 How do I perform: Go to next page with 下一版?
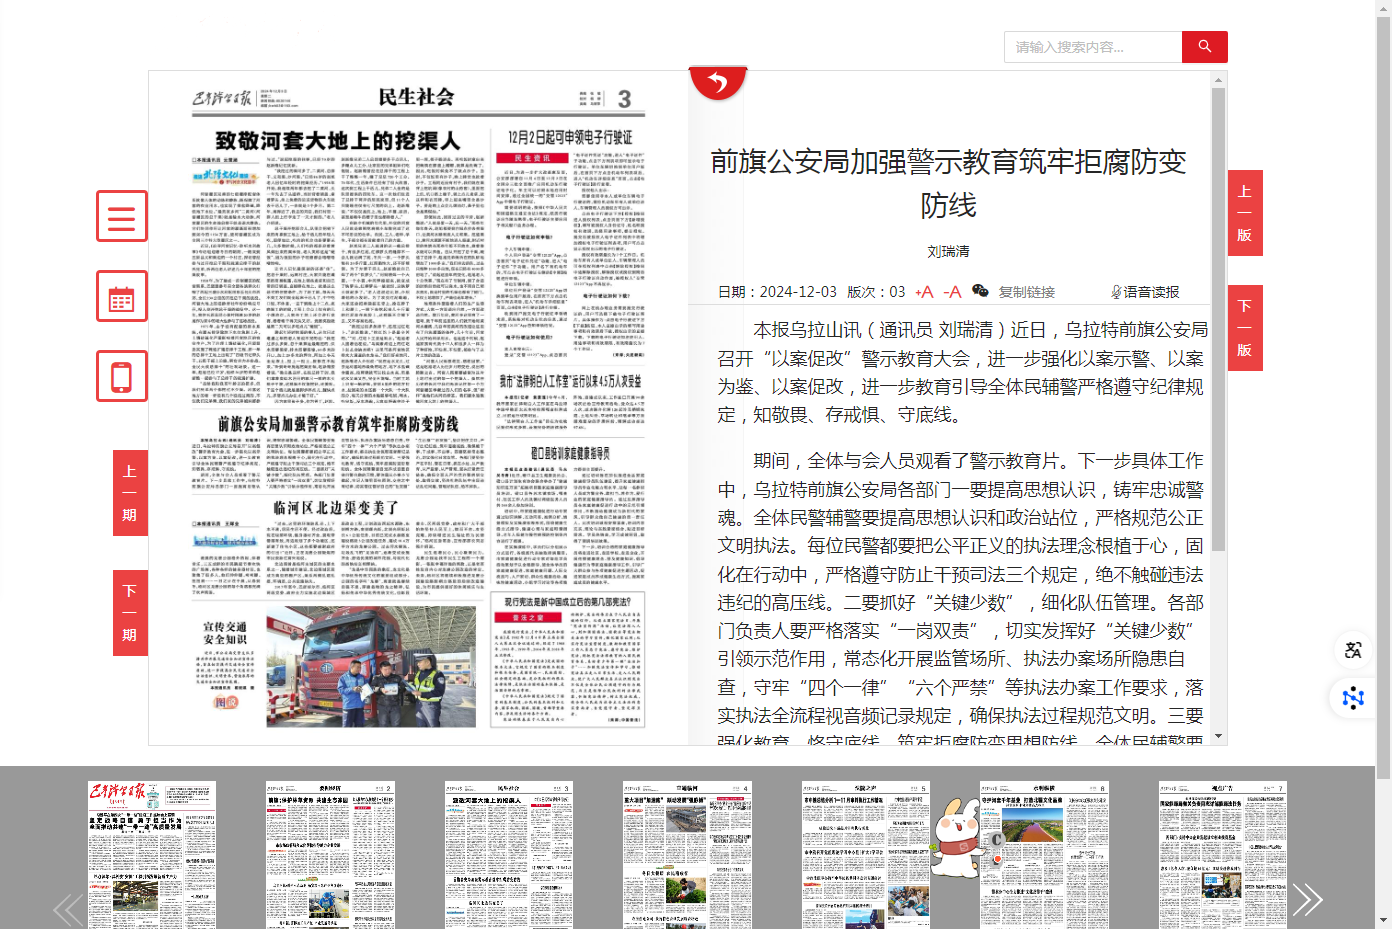point(1245,328)
